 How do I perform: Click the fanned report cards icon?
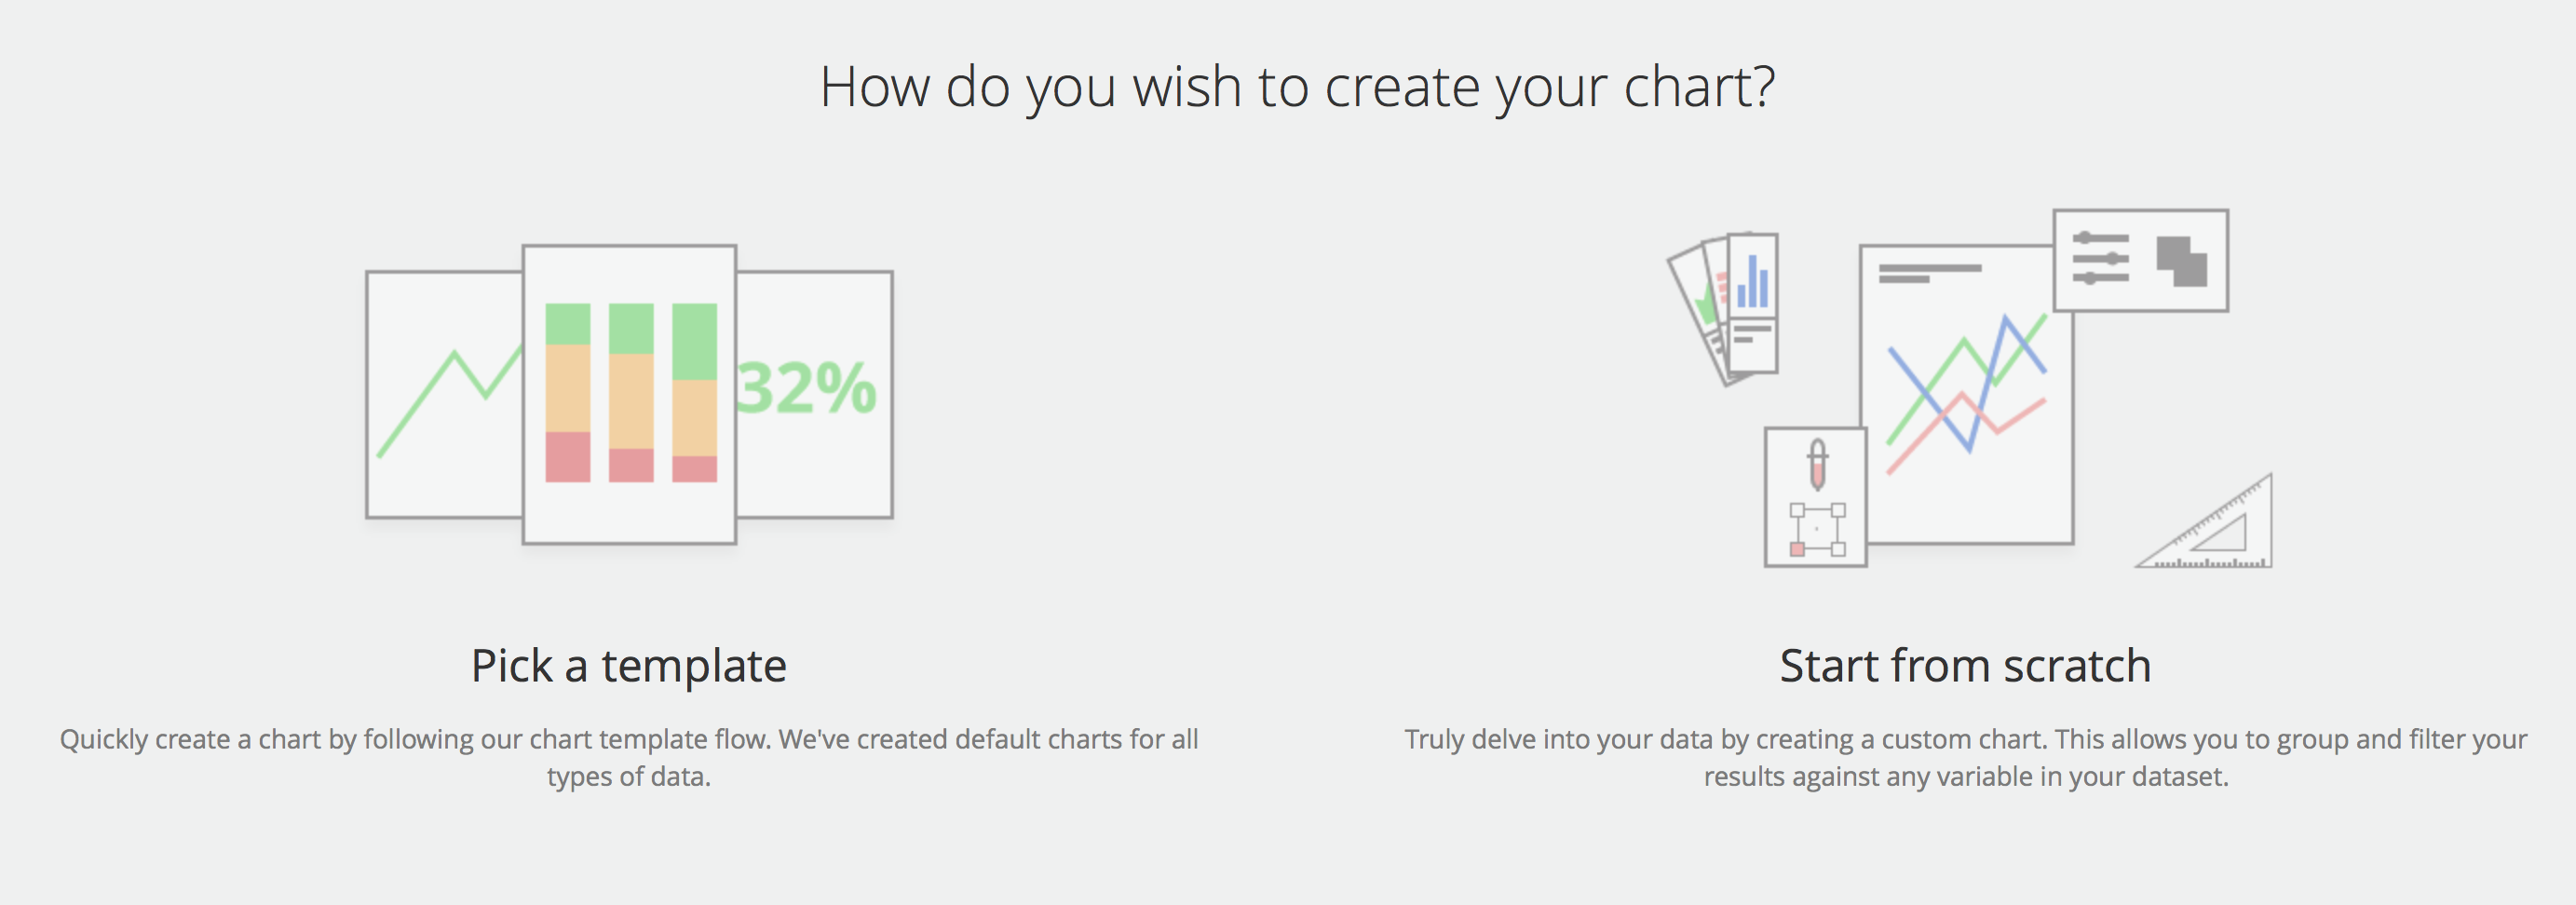click(x=1722, y=308)
